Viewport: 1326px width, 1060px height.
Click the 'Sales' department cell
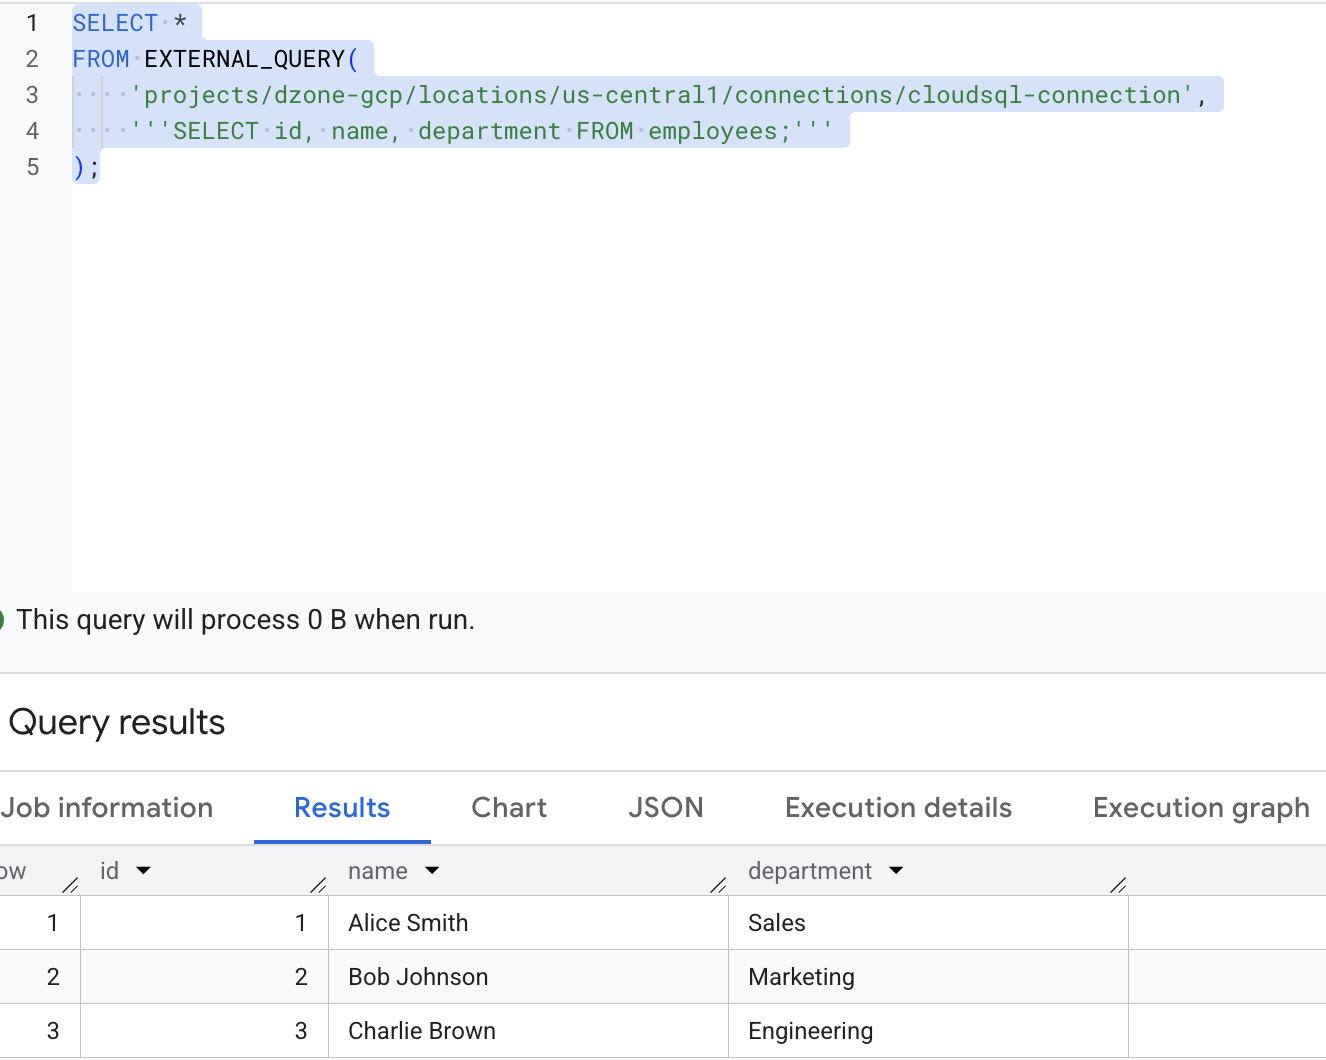point(928,923)
